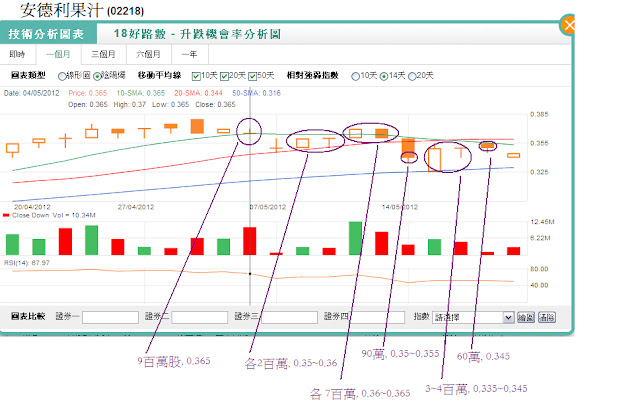Open the 一年 tab
The width and height of the screenshot is (640, 412).
click(190, 54)
